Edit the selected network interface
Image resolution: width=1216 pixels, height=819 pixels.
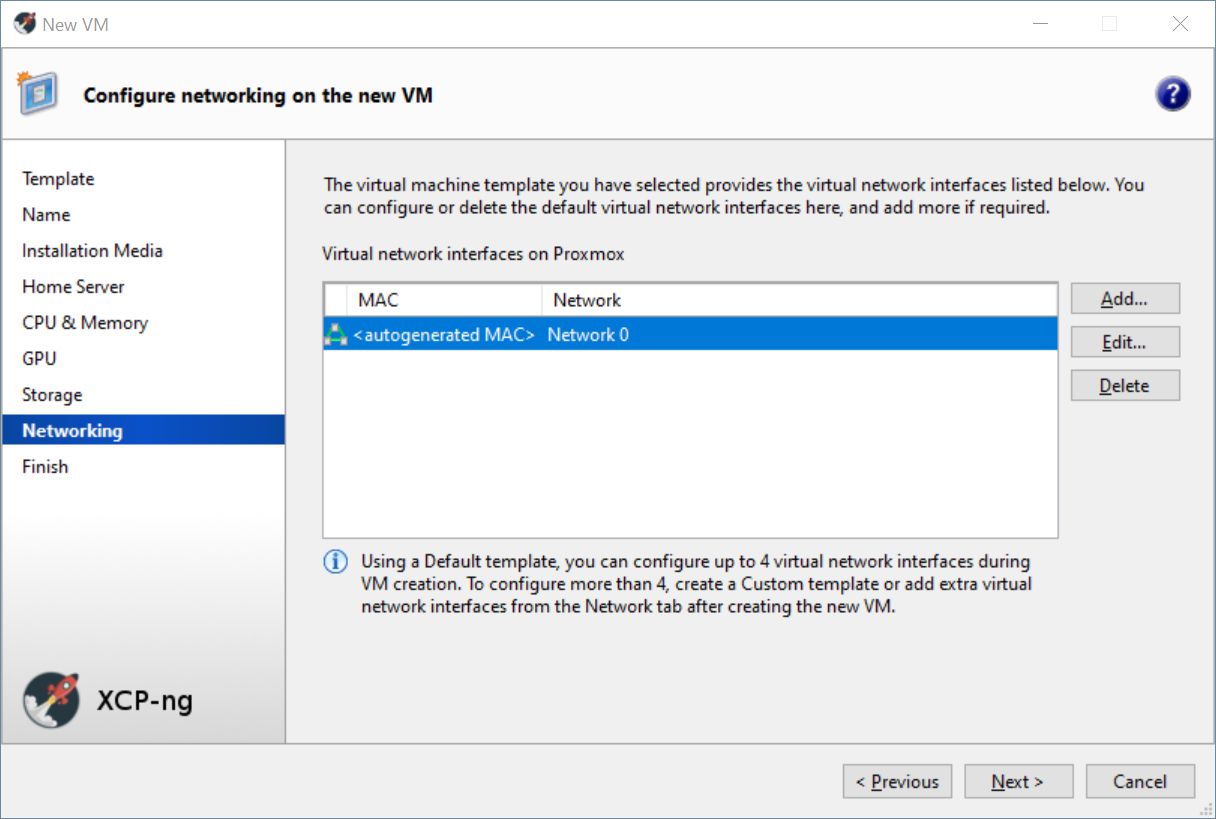1125,342
